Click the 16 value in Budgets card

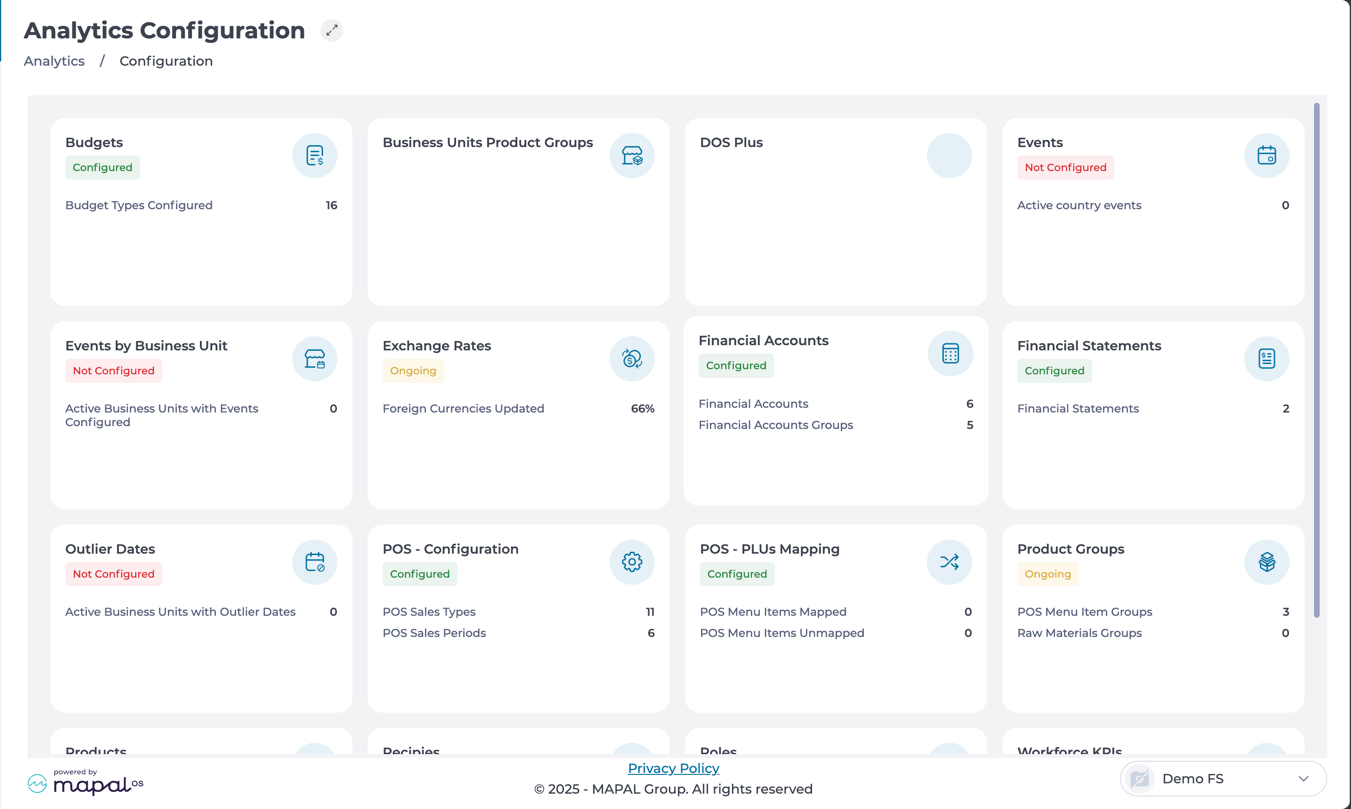click(x=331, y=205)
